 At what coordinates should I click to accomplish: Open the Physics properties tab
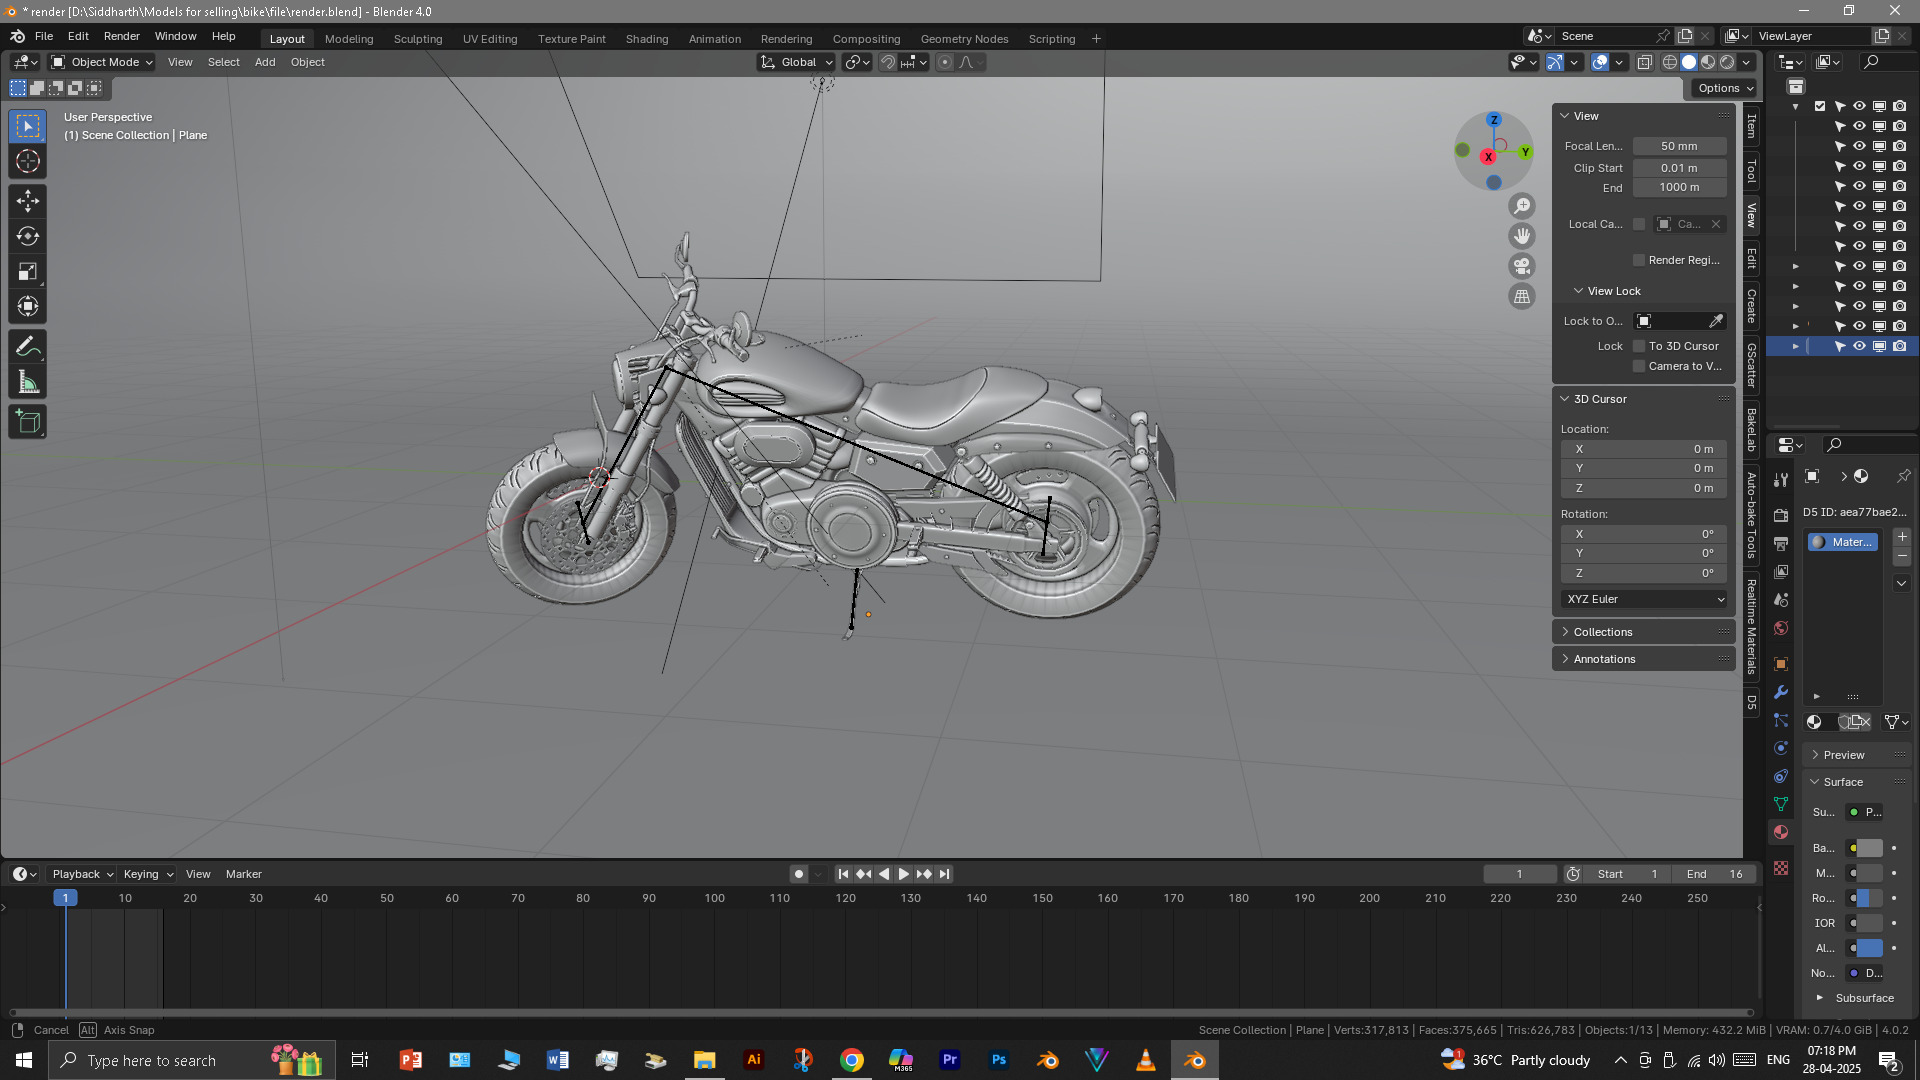[1781, 748]
